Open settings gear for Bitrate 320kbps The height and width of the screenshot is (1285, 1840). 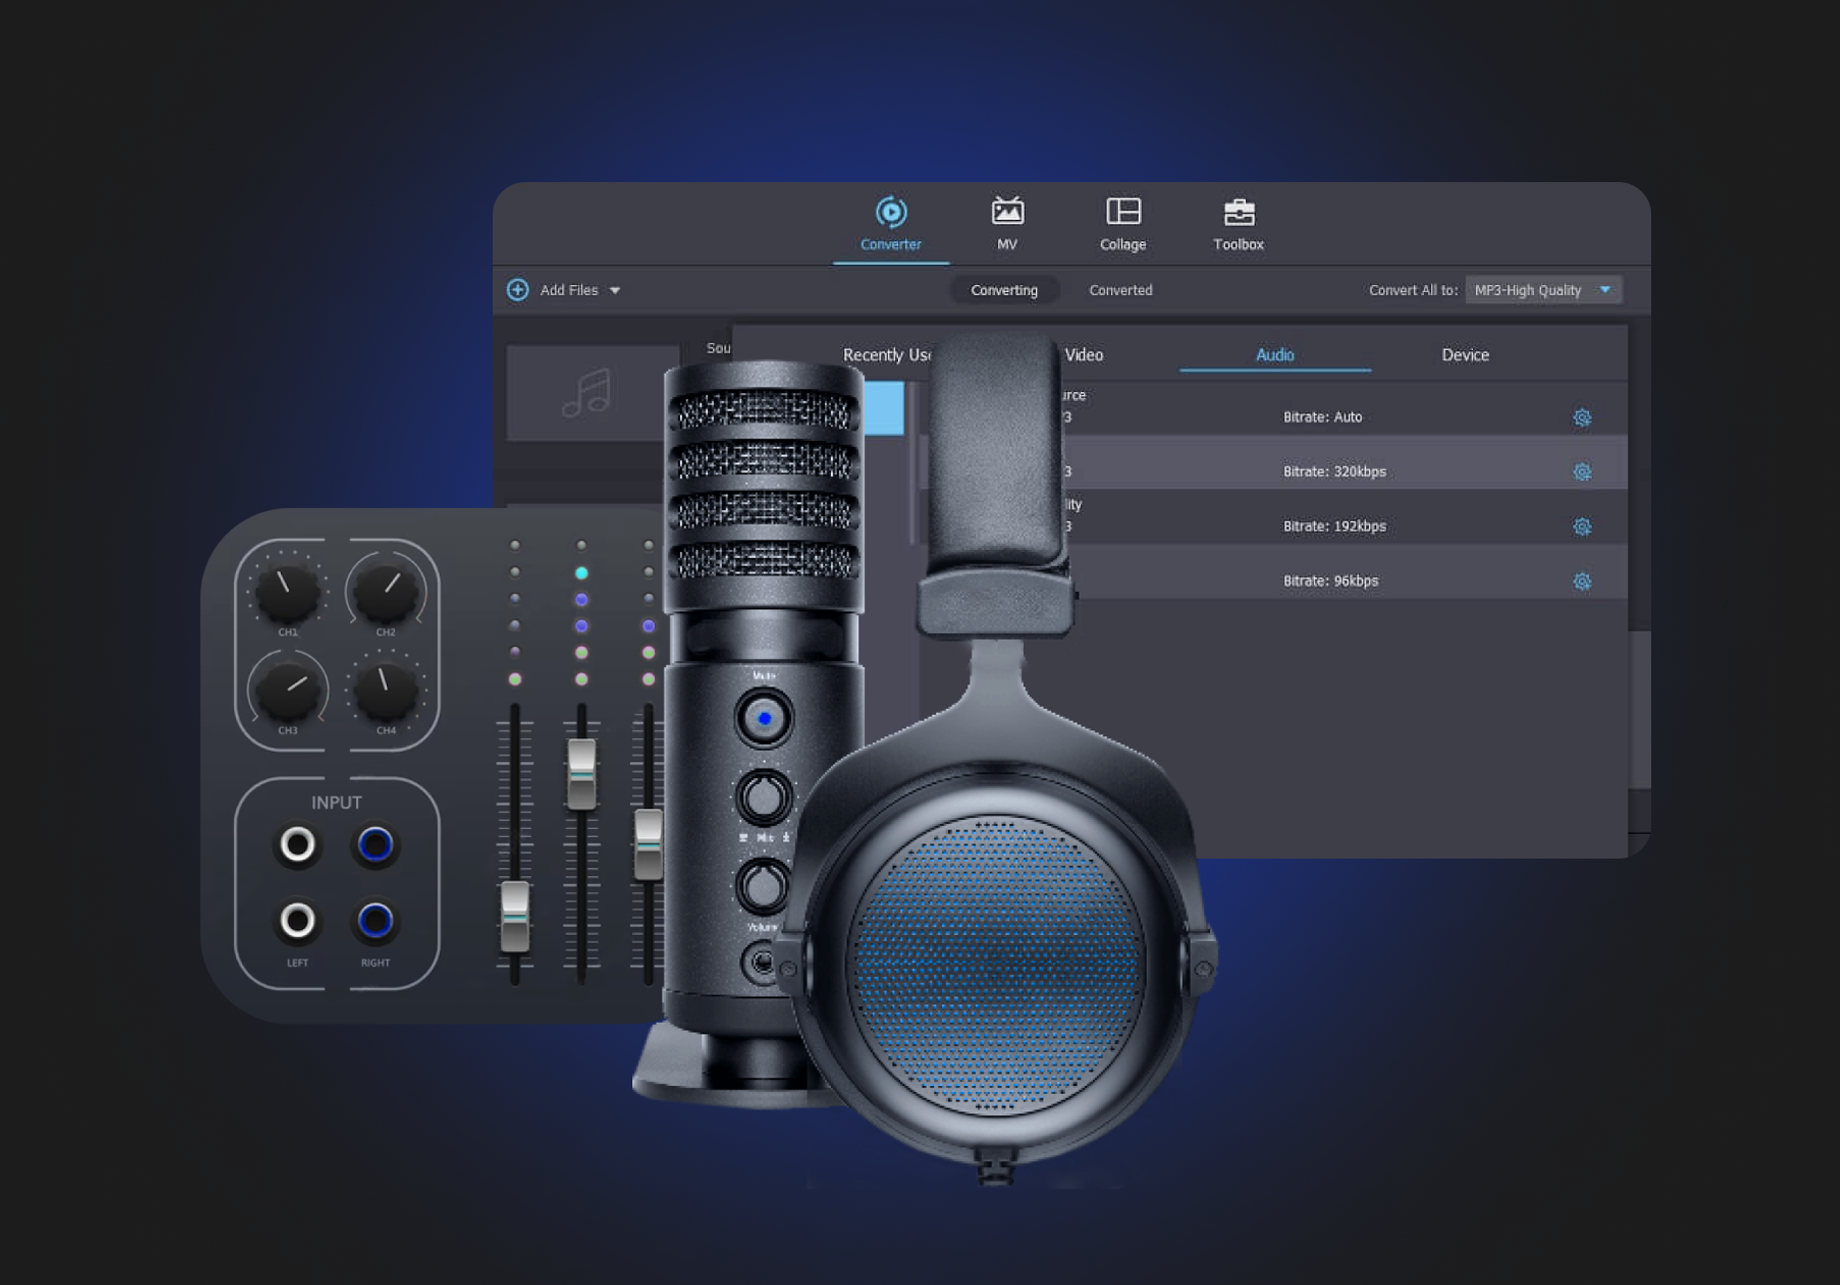click(x=1582, y=472)
